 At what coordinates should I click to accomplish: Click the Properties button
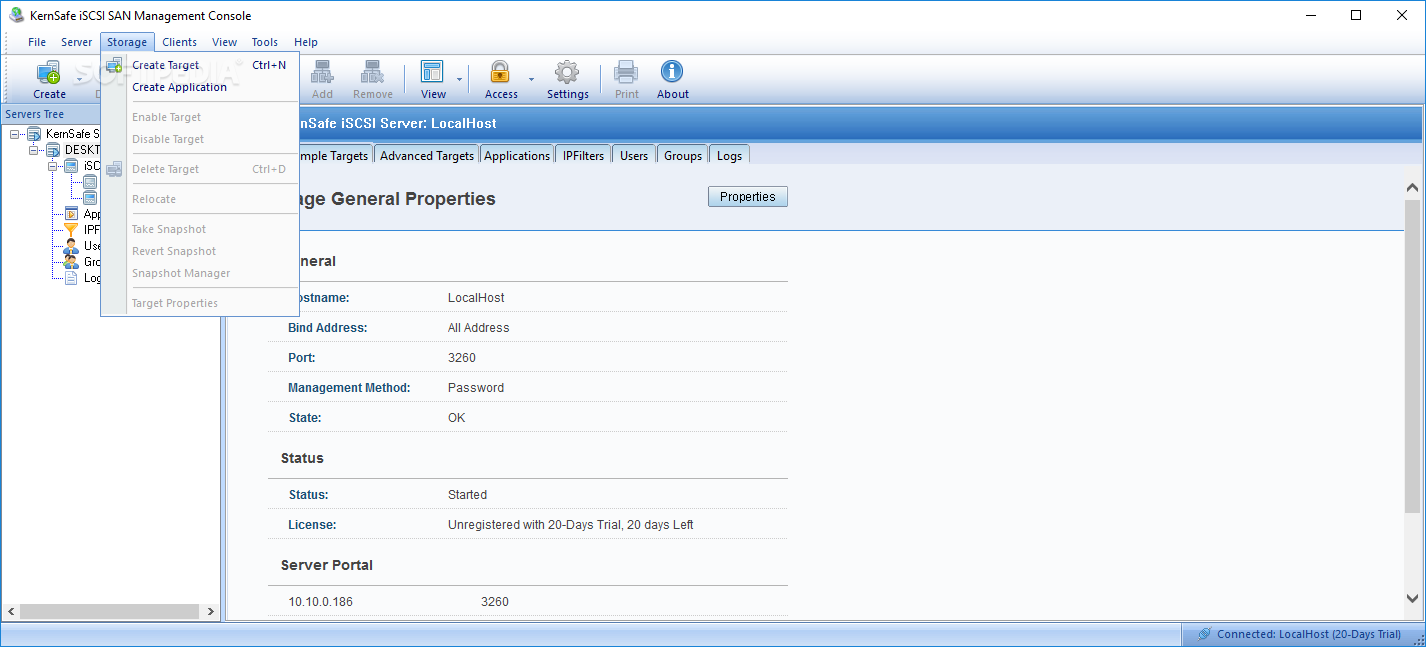click(748, 197)
